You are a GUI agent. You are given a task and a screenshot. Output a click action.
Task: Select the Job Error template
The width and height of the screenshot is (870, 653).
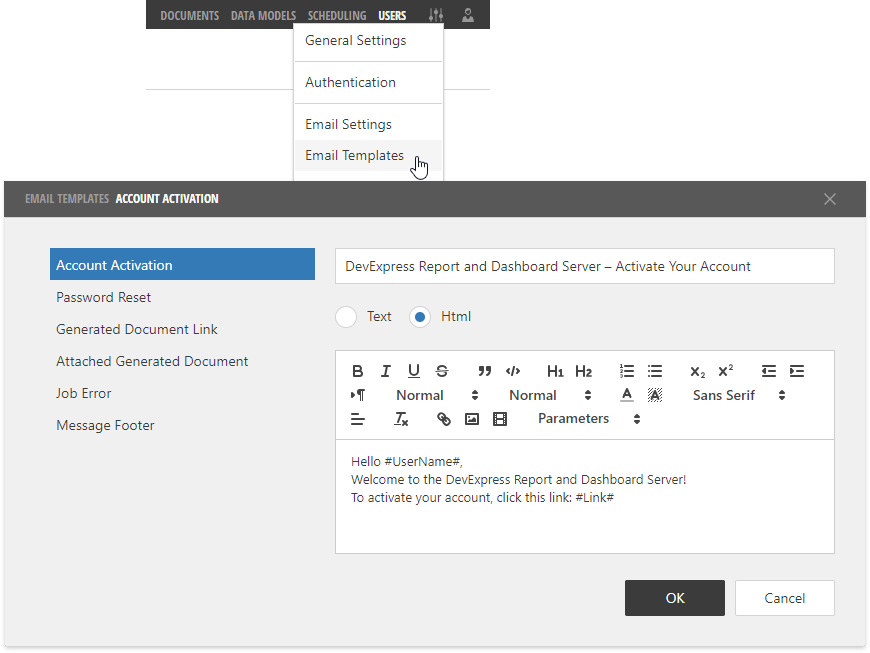click(183, 393)
